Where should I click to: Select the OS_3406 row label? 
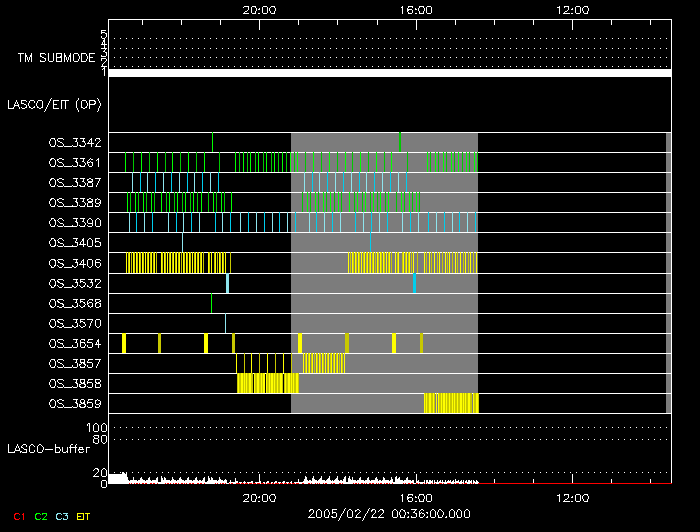(74, 263)
